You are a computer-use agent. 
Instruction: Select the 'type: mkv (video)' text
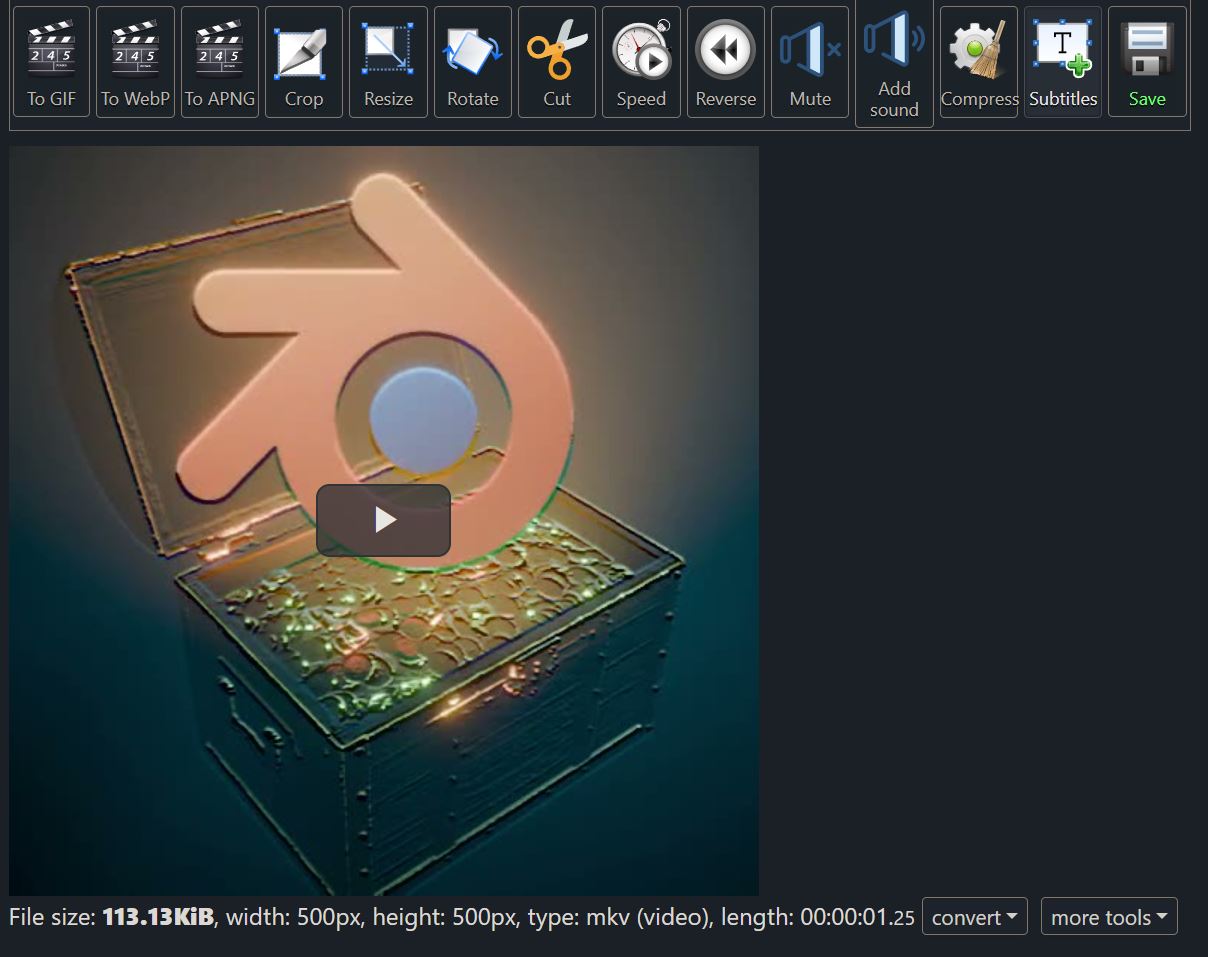[x=619, y=917]
